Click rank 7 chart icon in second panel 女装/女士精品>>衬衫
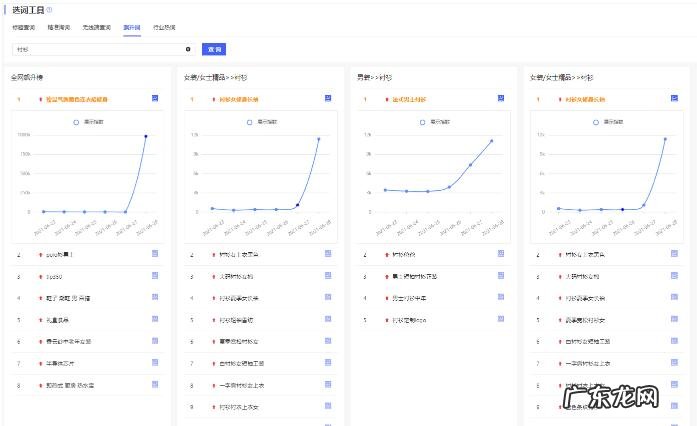697x426 pixels. pyautogui.click(x=328, y=362)
